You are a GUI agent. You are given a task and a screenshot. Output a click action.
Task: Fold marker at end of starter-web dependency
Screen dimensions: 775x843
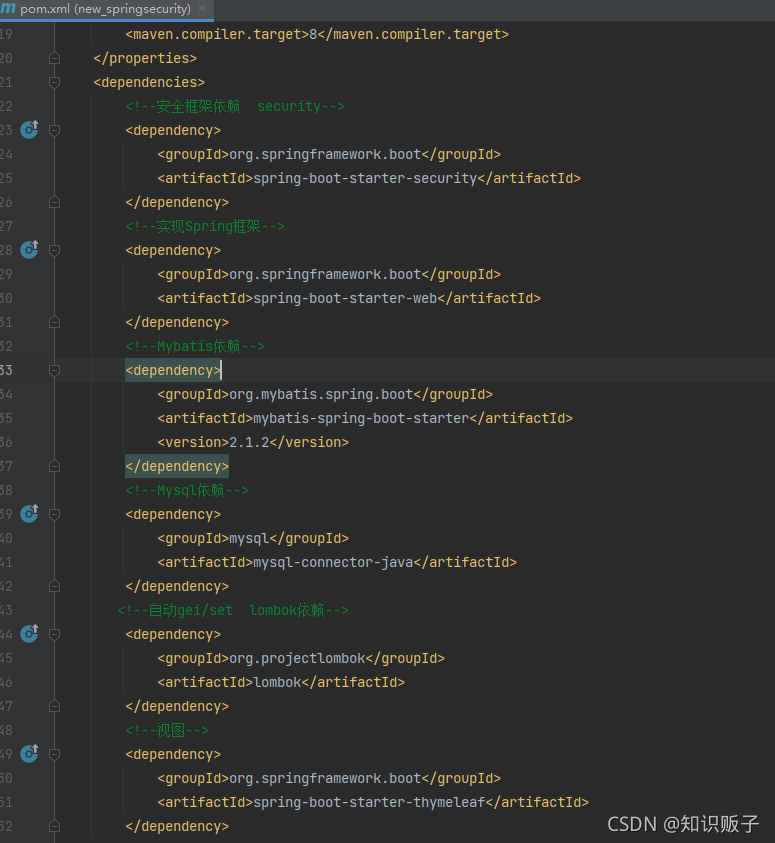point(54,322)
